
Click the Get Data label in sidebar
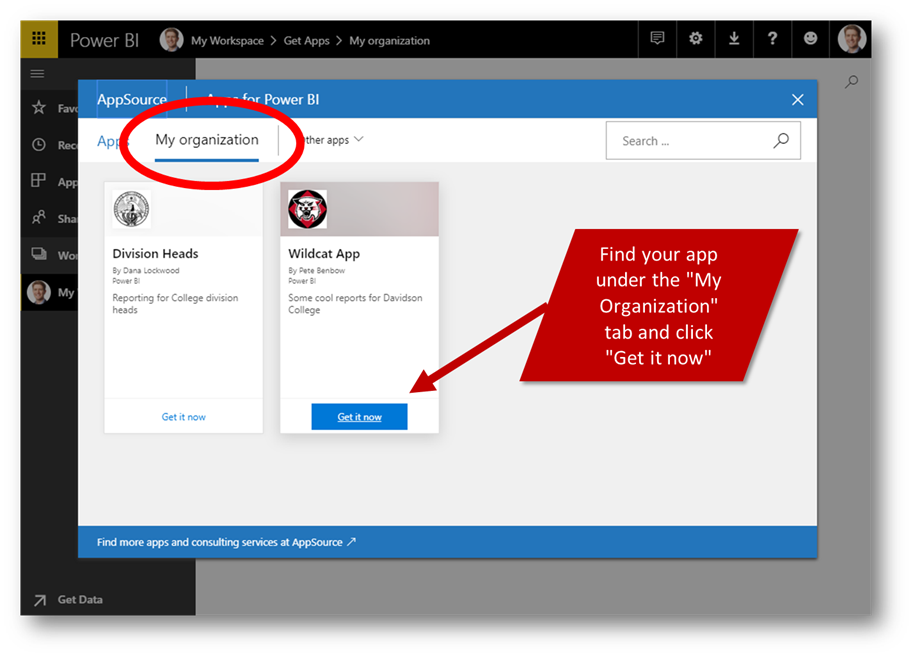point(80,599)
